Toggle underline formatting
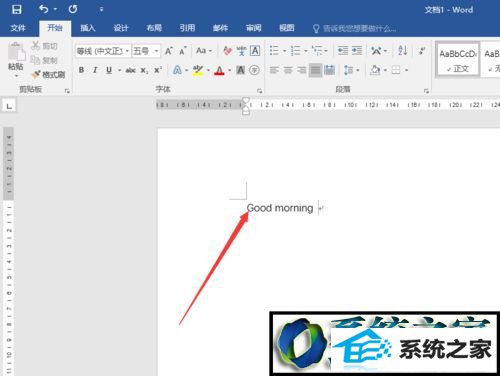The image size is (500, 376). click(x=109, y=70)
